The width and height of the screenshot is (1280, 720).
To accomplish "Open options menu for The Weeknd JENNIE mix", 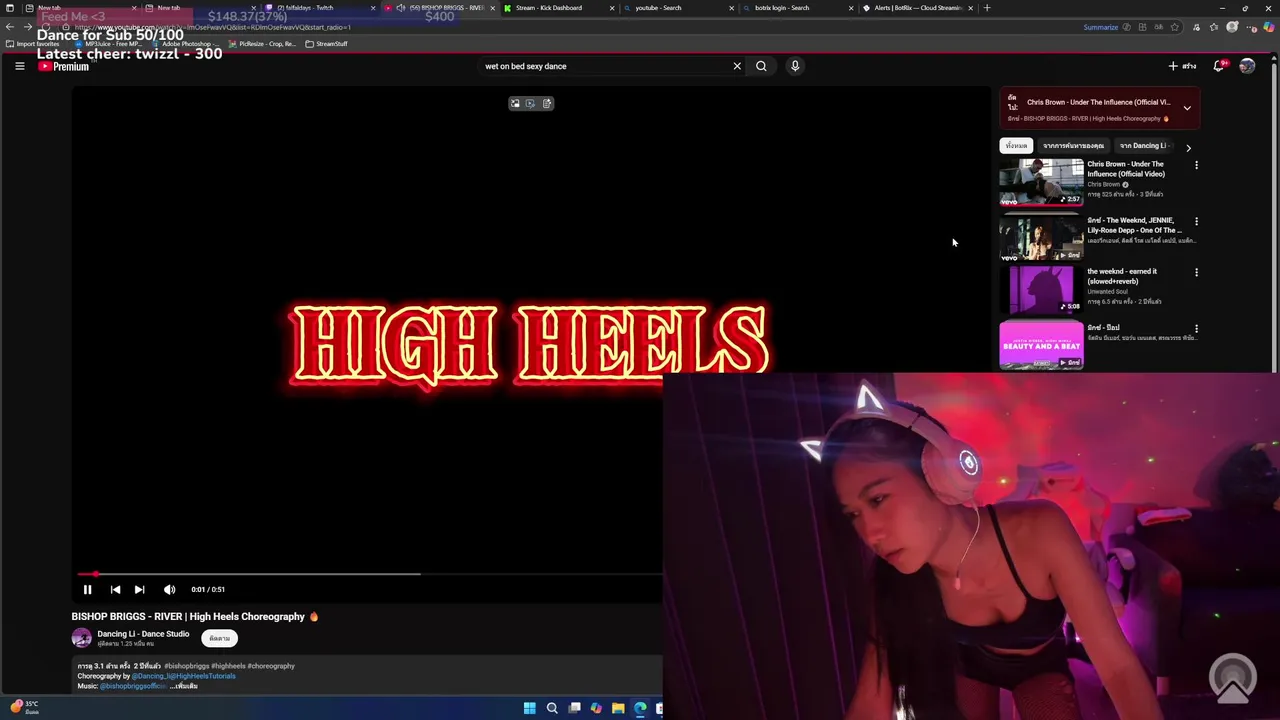I will pos(1196,221).
